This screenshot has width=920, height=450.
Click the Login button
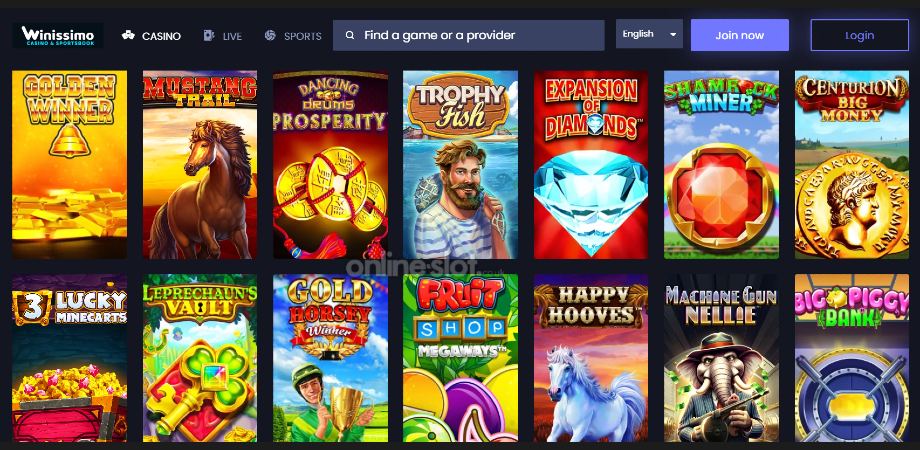coord(860,35)
